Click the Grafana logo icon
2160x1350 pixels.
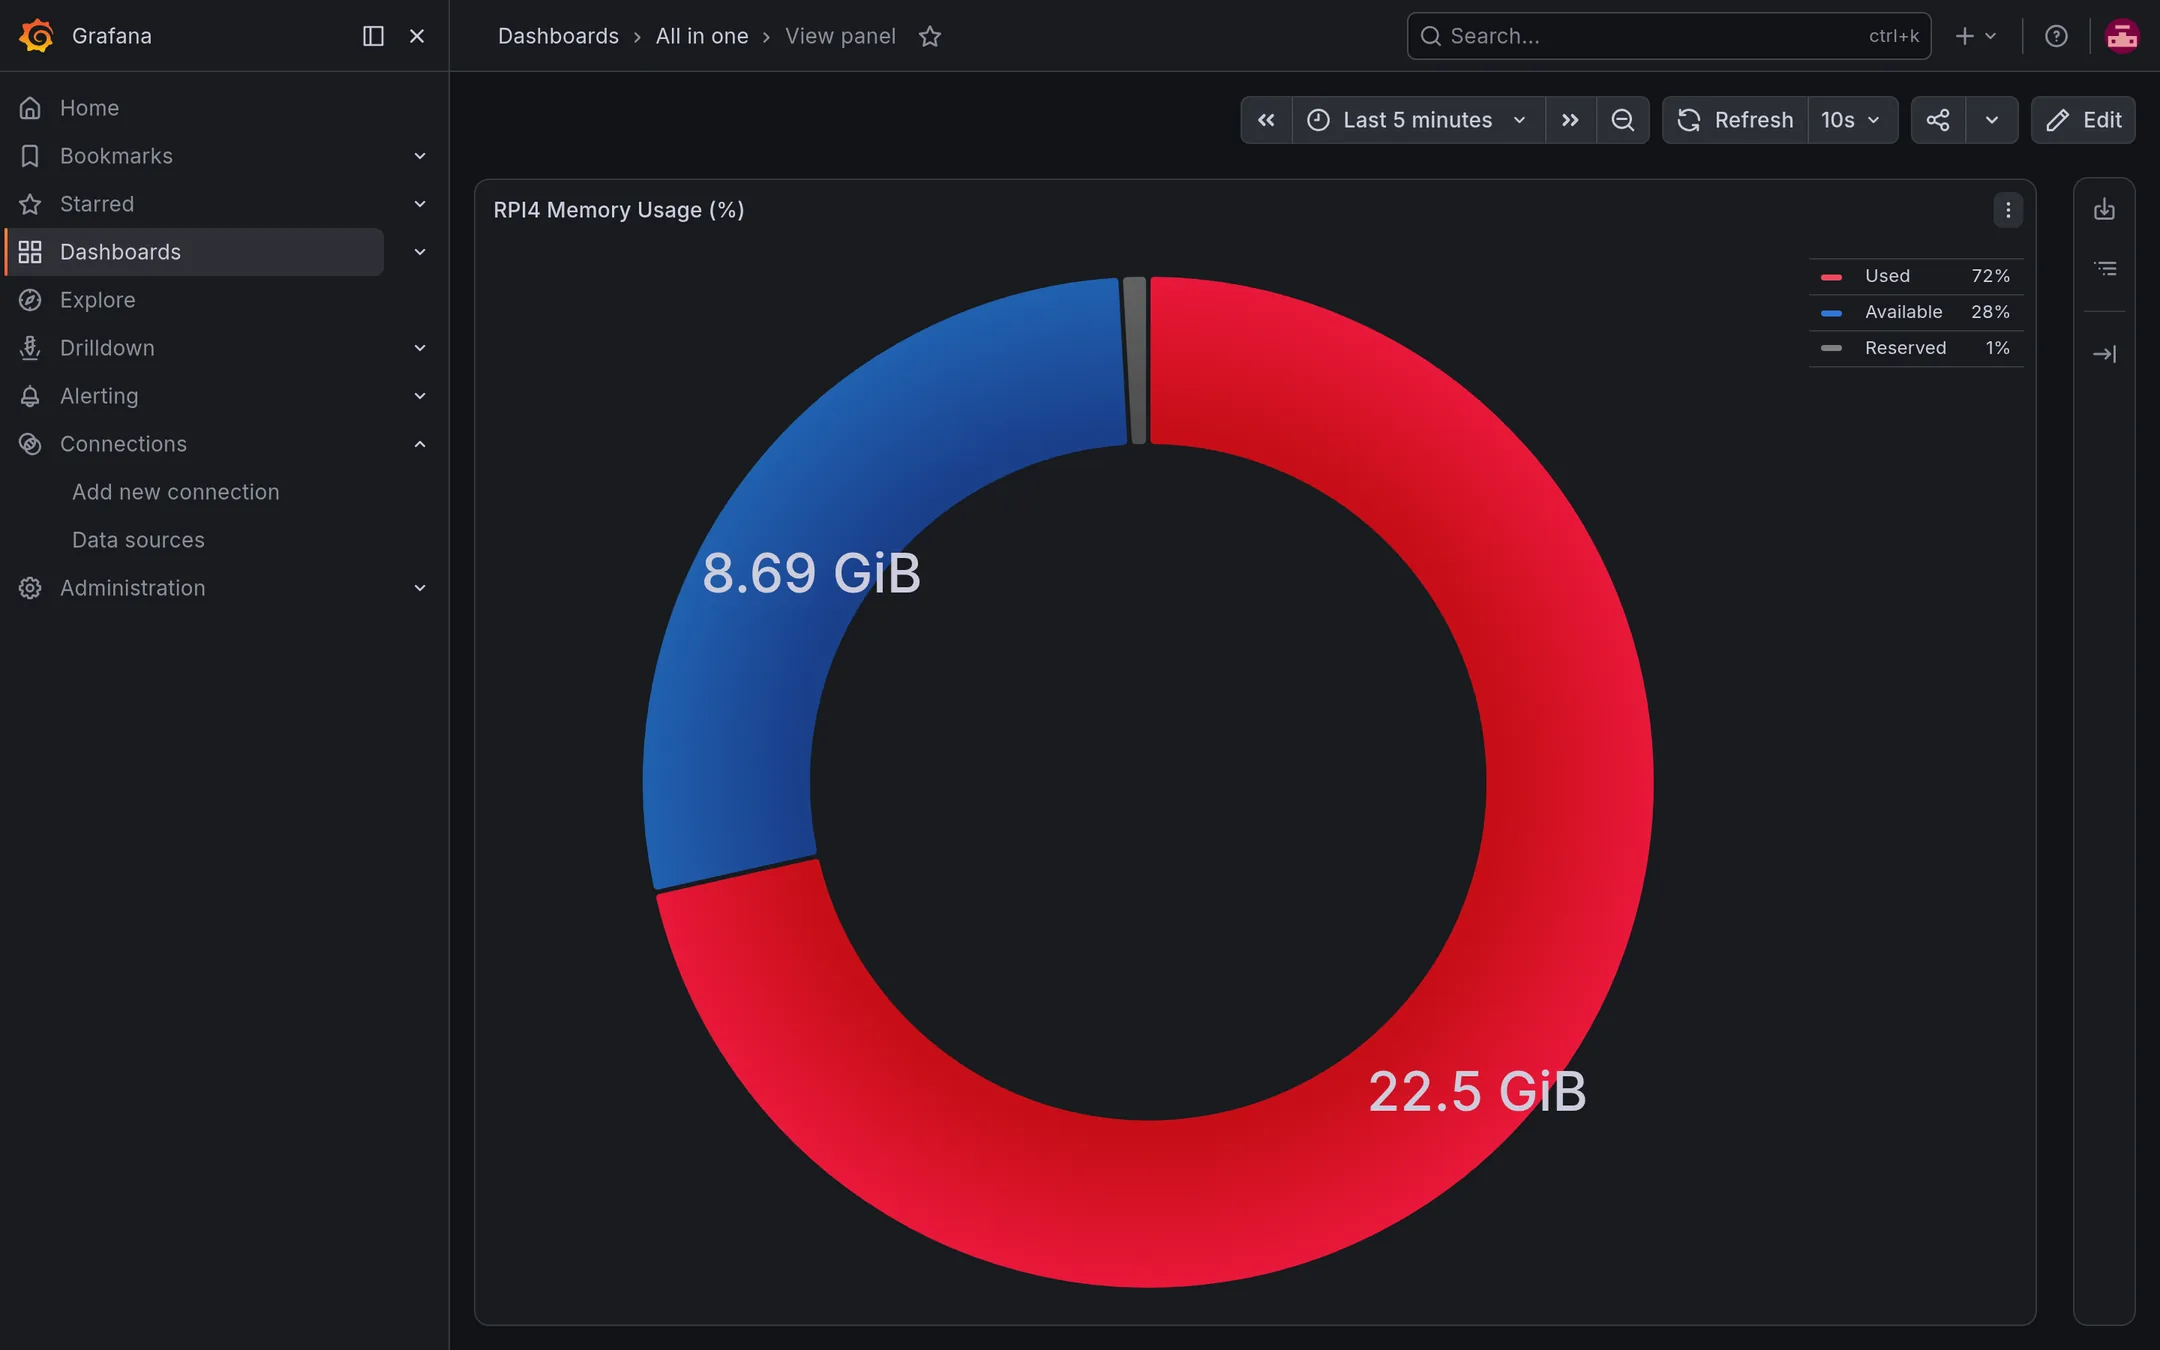pyautogui.click(x=37, y=36)
